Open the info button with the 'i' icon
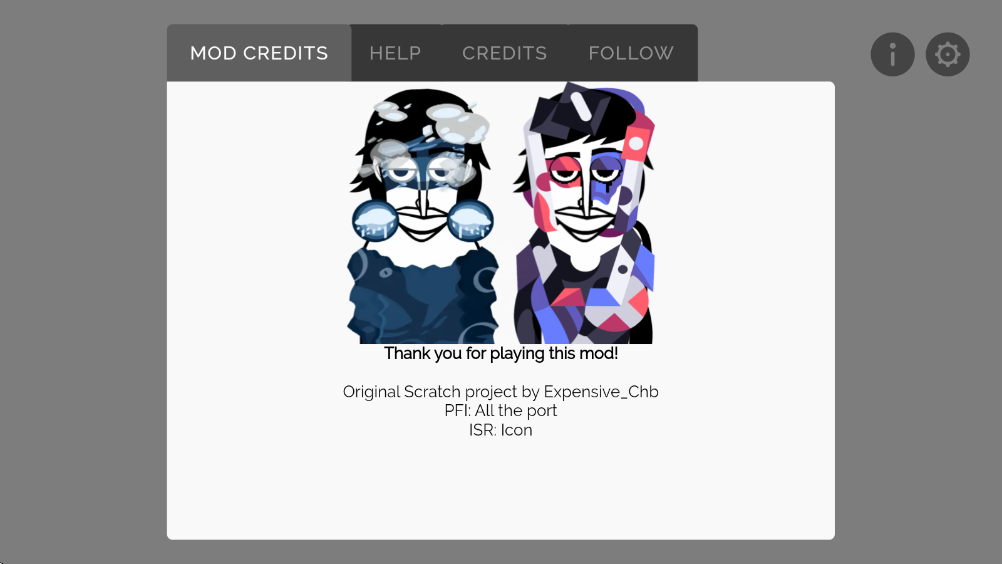Image resolution: width=1002 pixels, height=564 pixels. point(892,54)
